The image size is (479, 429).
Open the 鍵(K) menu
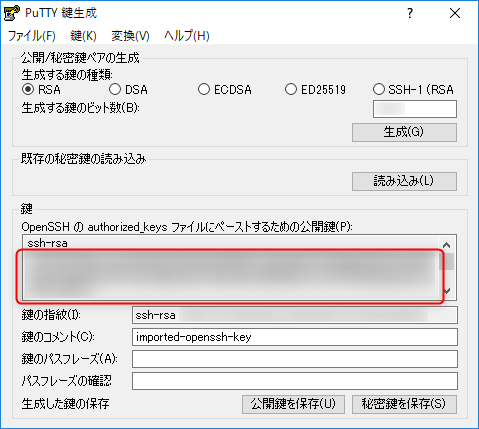click(x=83, y=36)
